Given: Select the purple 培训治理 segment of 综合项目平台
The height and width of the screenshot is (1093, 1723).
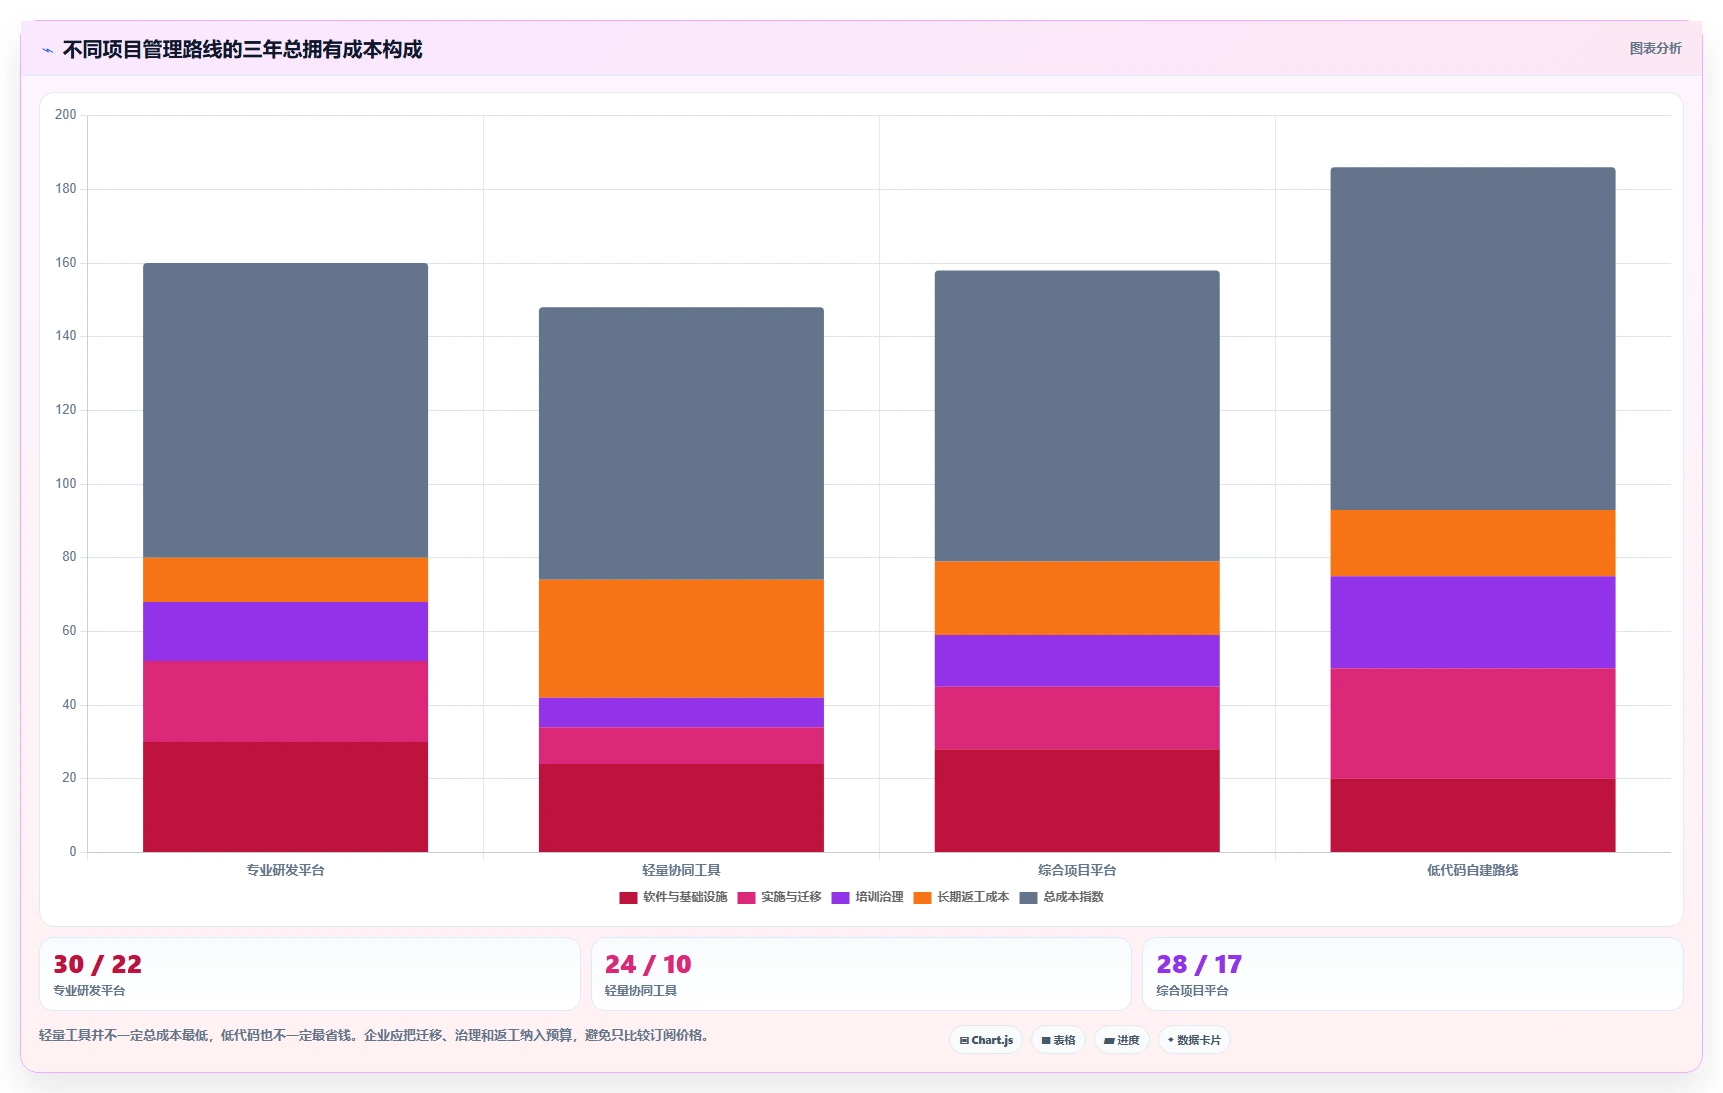Looking at the screenshot, I should click(x=1077, y=661).
